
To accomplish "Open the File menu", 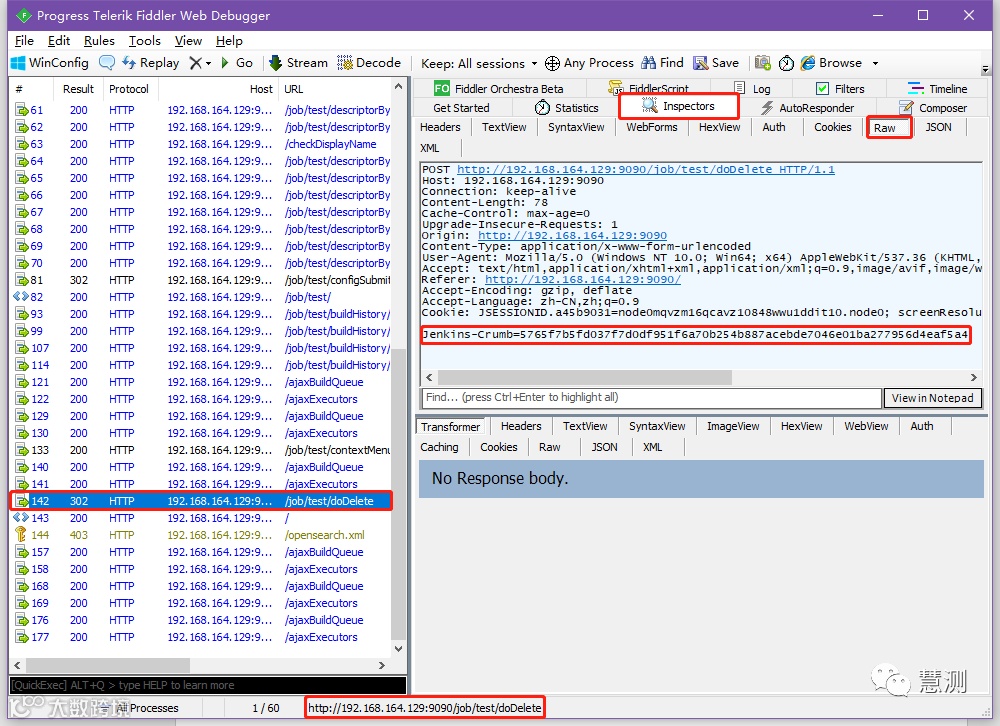I will pyautogui.click(x=24, y=41).
